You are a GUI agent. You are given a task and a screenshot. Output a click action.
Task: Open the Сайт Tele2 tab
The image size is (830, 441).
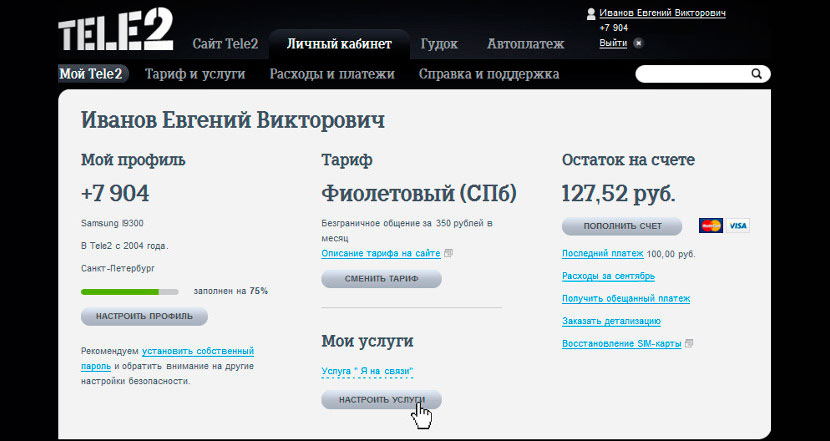tap(225, 44)
